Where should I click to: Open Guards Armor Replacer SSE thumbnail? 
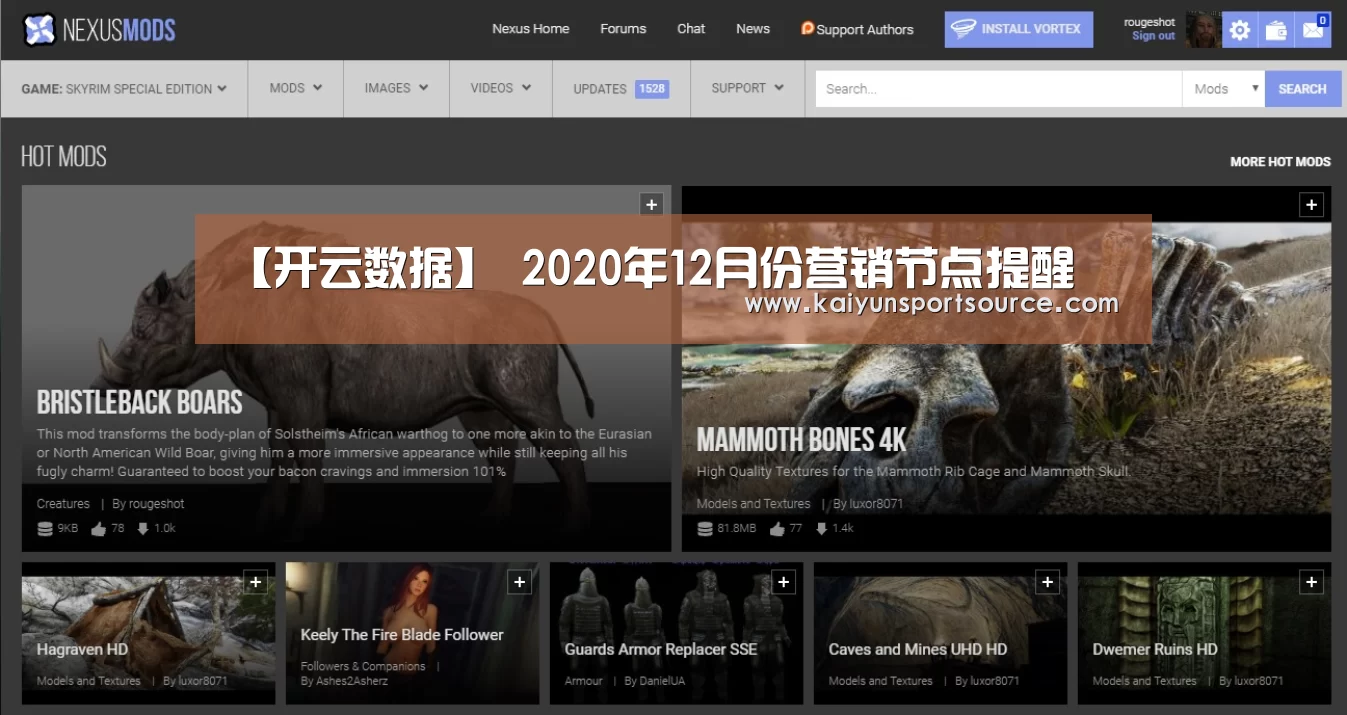point(676,633)
